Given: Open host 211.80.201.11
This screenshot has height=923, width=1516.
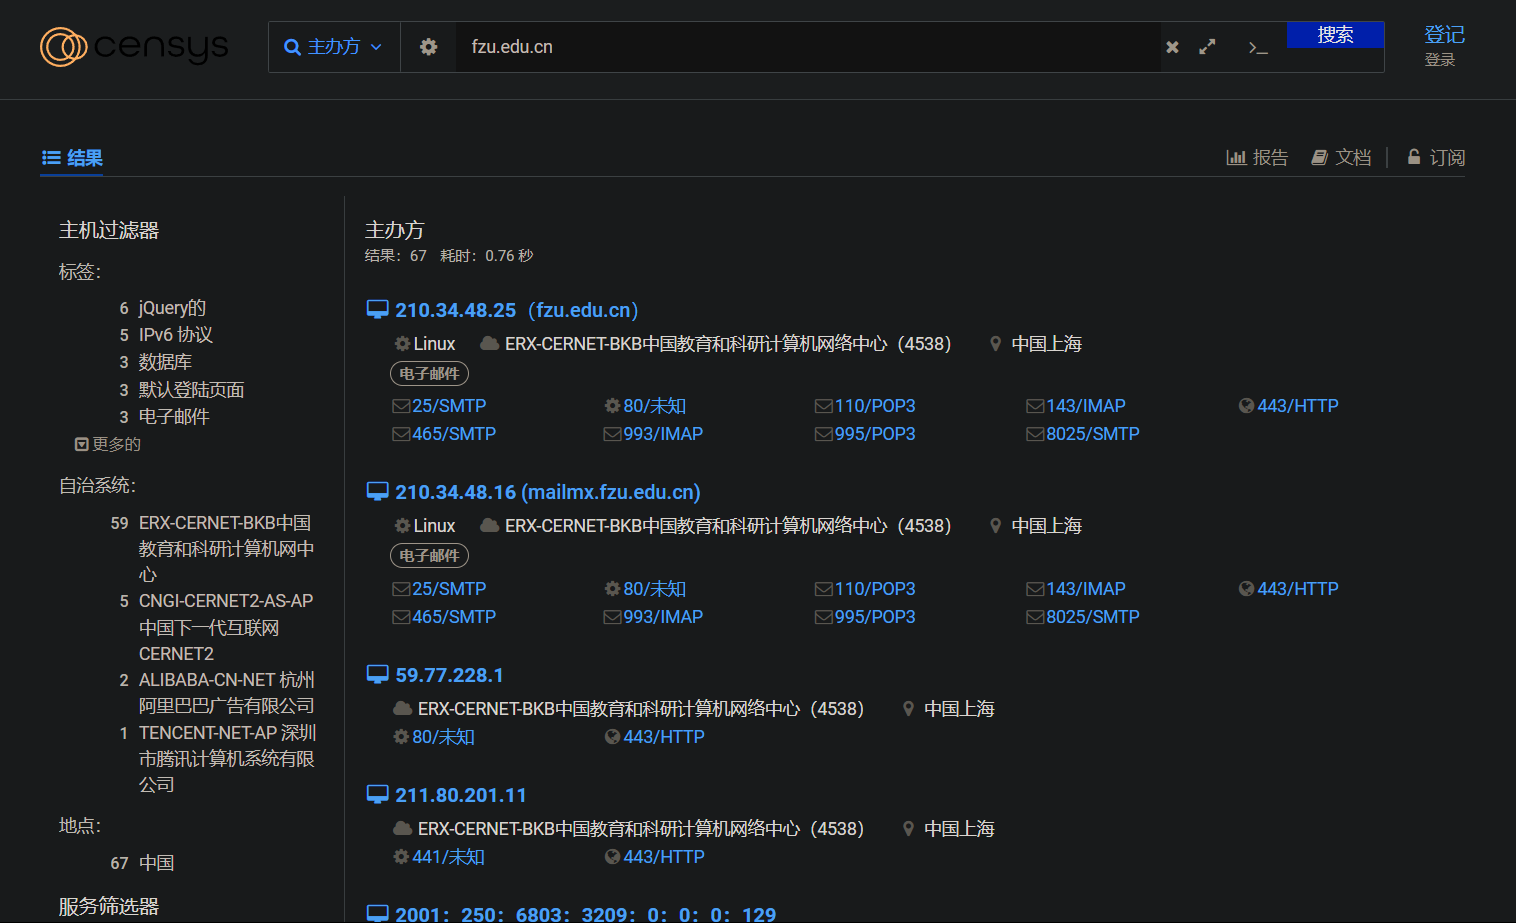Looking at the screenshot, I should coord(460,795).
